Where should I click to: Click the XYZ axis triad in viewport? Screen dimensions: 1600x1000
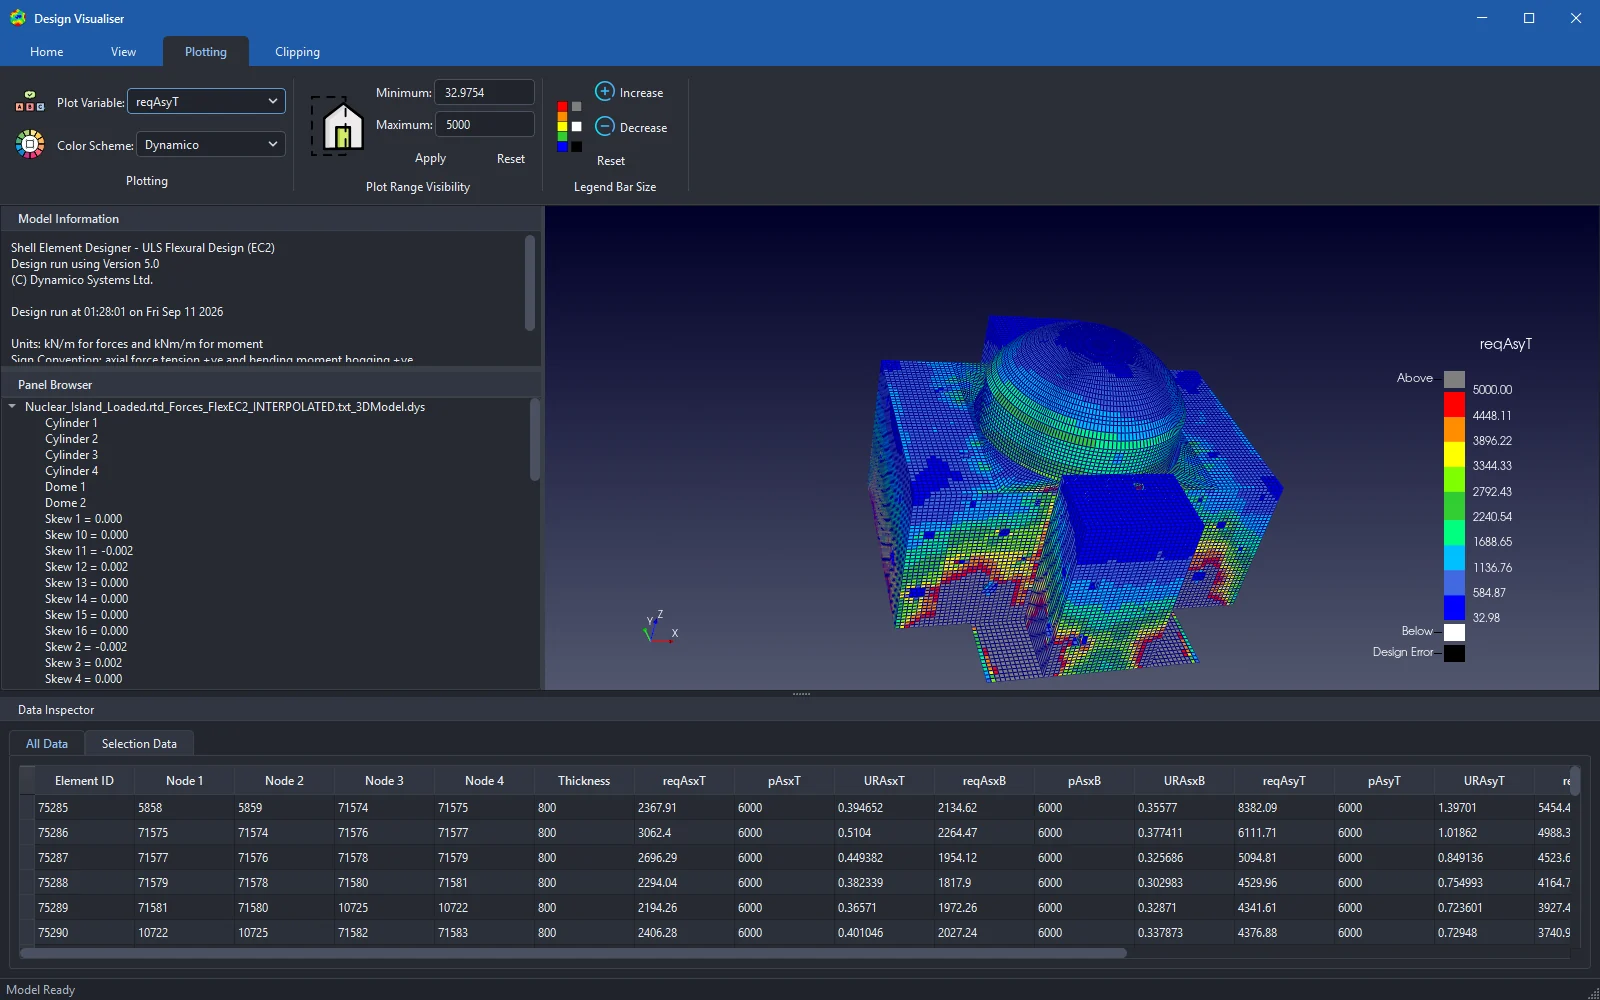pyautogui.click(x=660, y=628)
